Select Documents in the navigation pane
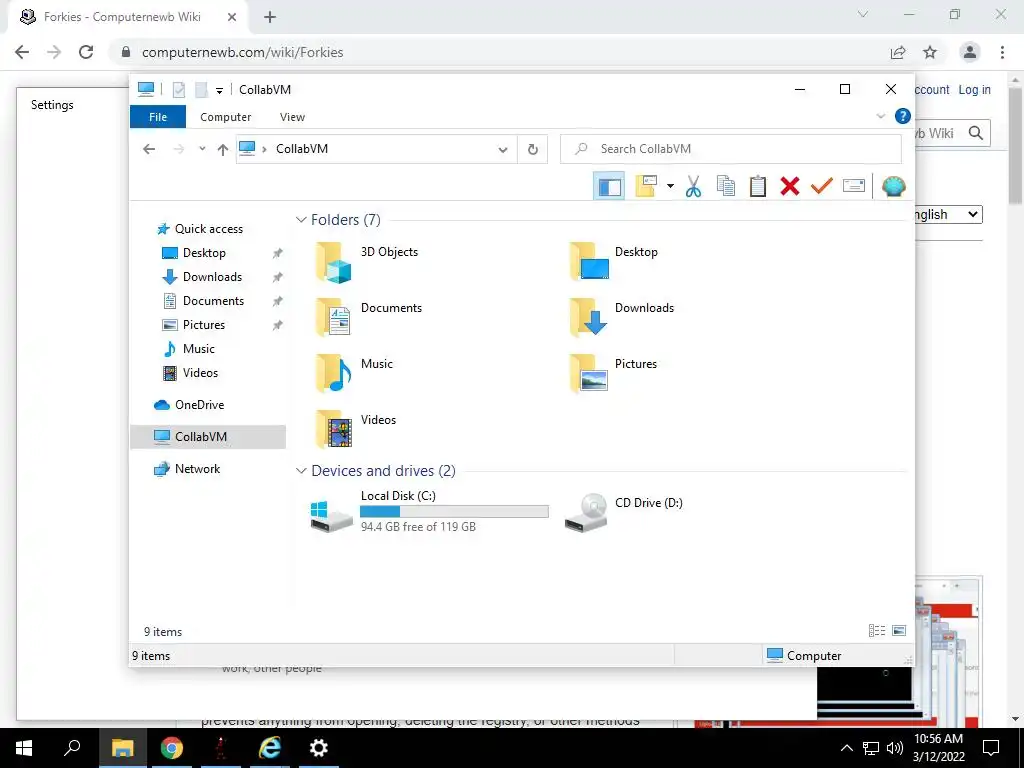Viewport: 1024px width, 768px height. pos(213,301)
